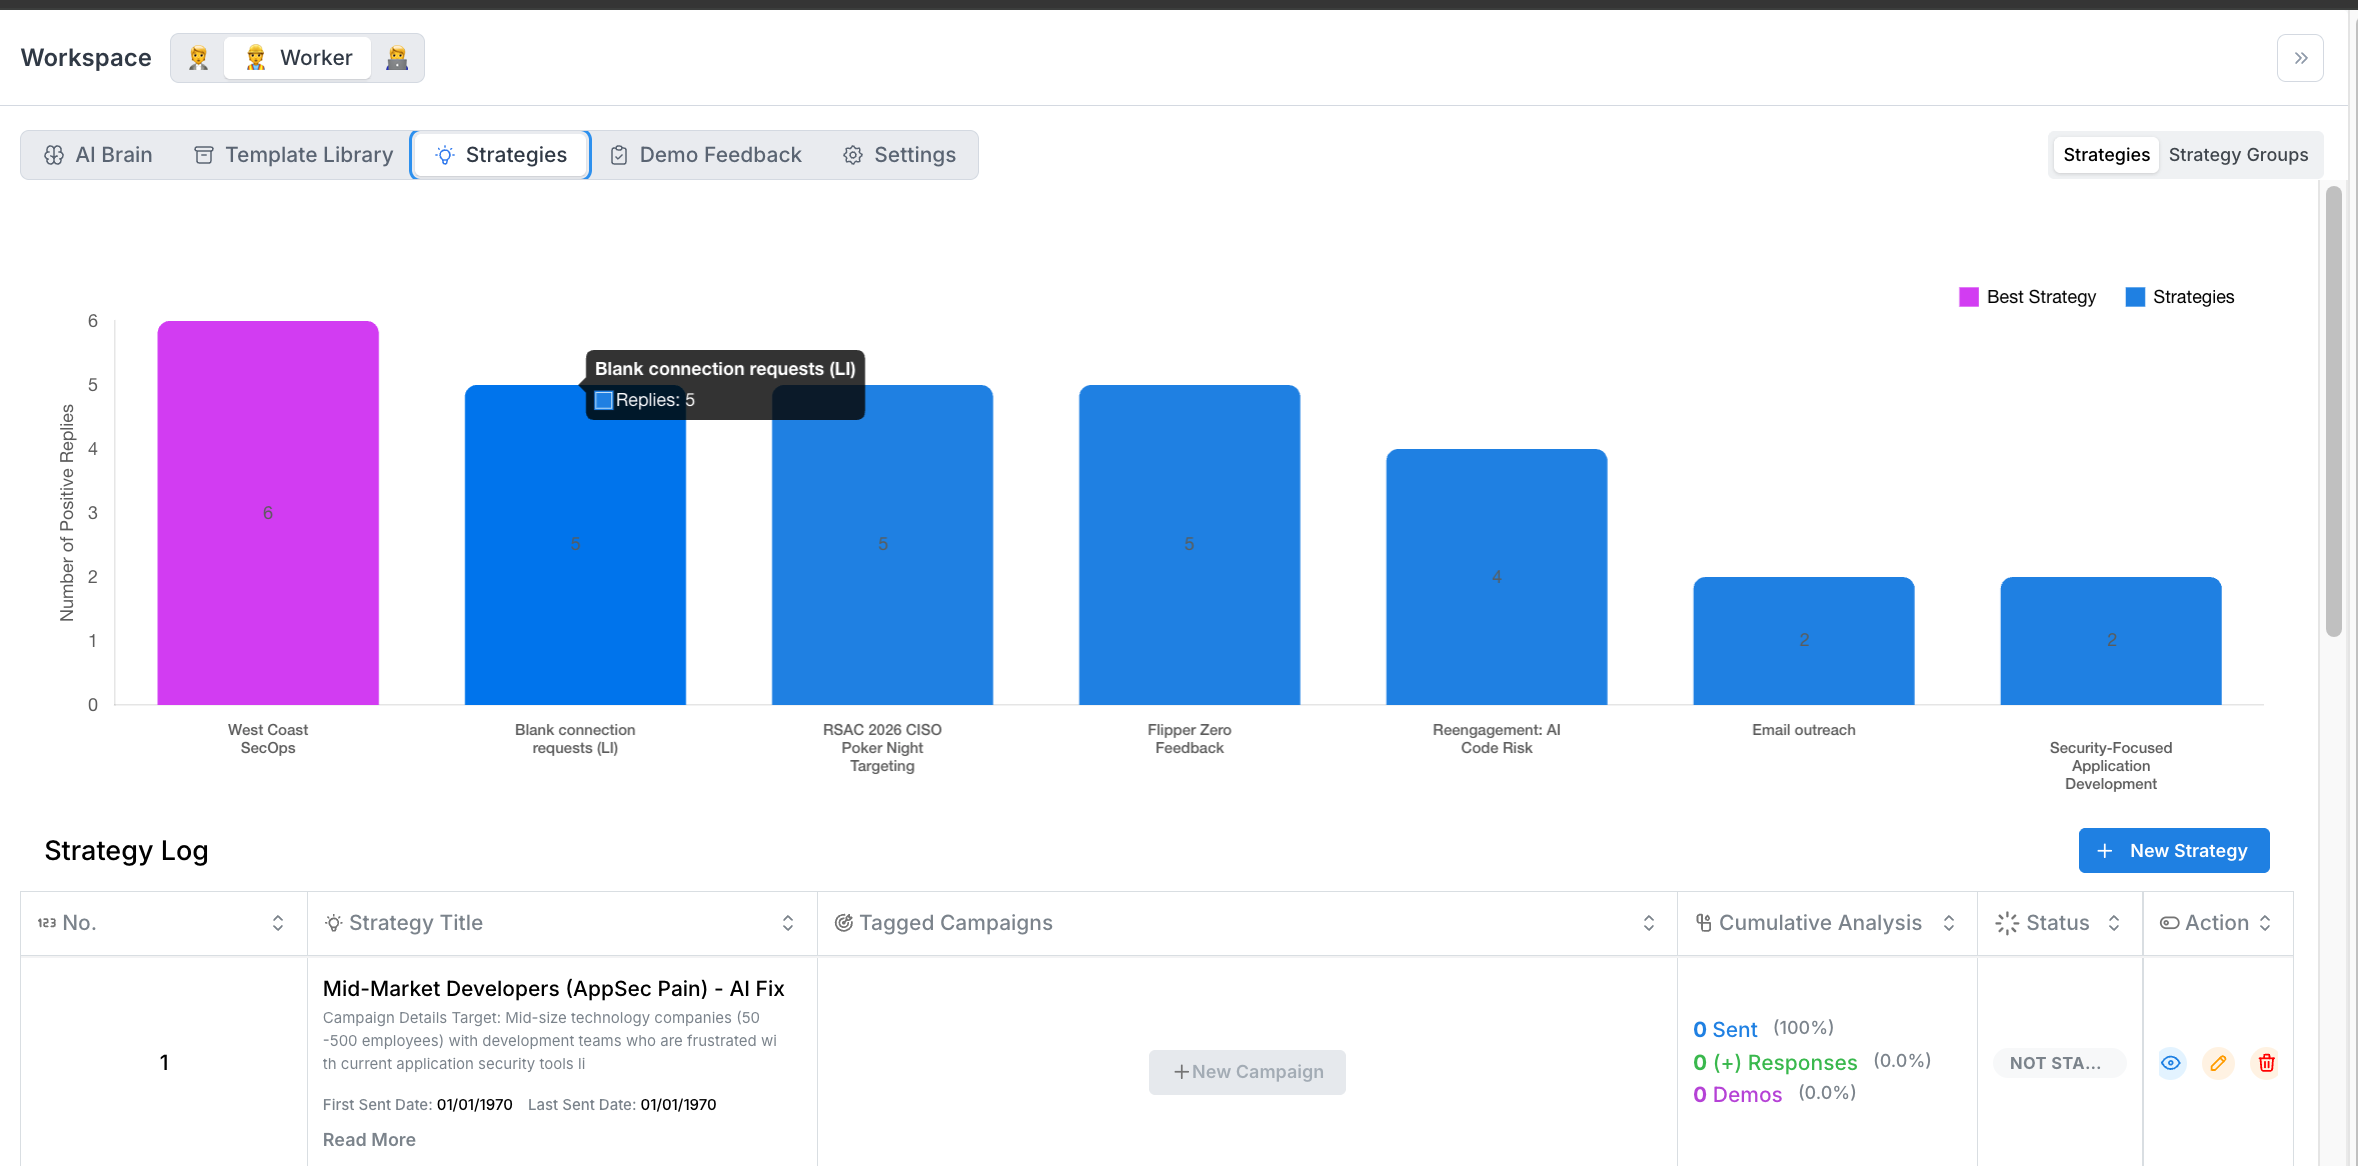Click the 0 (+) Responses statistic

[1775, 1062]
